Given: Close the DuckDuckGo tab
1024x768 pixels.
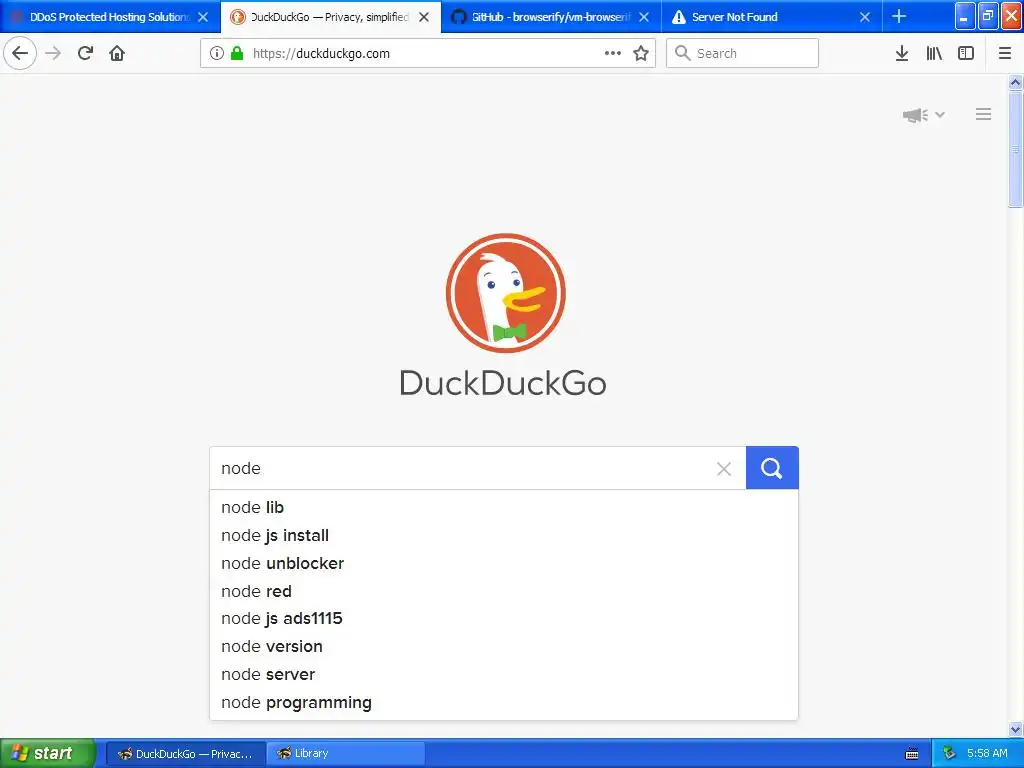Looking at the screenshot, I should [x=424, y=17].
